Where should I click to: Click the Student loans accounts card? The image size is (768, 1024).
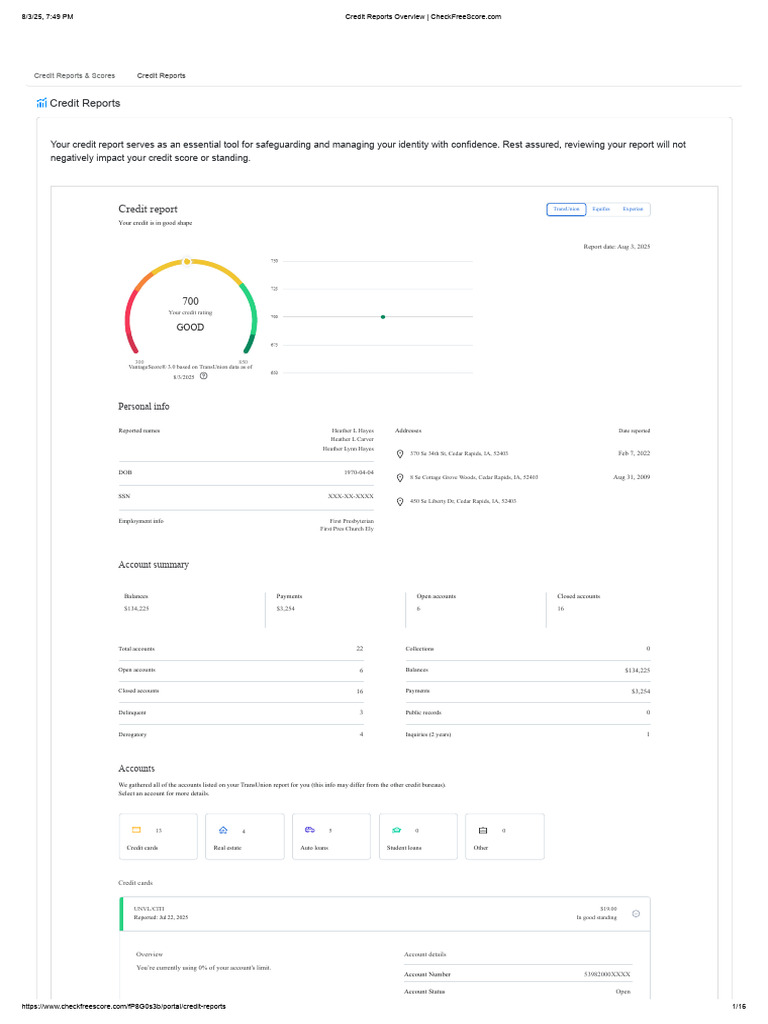coord(418,836)
